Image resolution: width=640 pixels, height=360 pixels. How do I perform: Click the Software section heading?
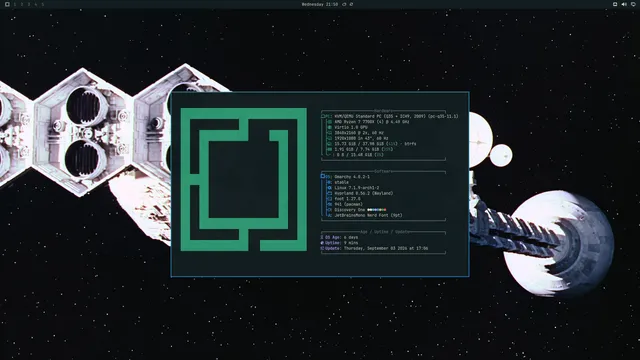point(383,171)
